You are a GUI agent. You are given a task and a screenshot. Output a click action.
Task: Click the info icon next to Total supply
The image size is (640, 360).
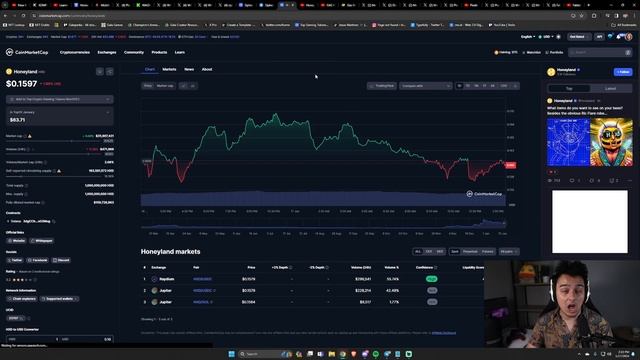pos(27,185)
